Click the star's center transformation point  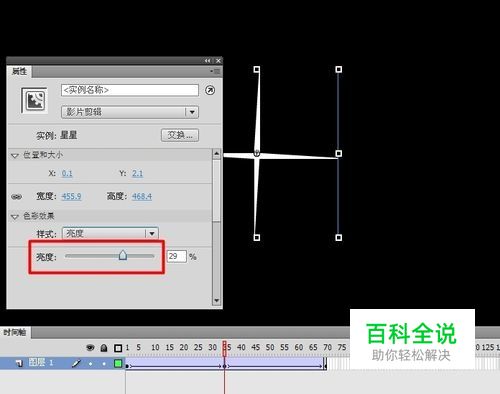point(257,153)
